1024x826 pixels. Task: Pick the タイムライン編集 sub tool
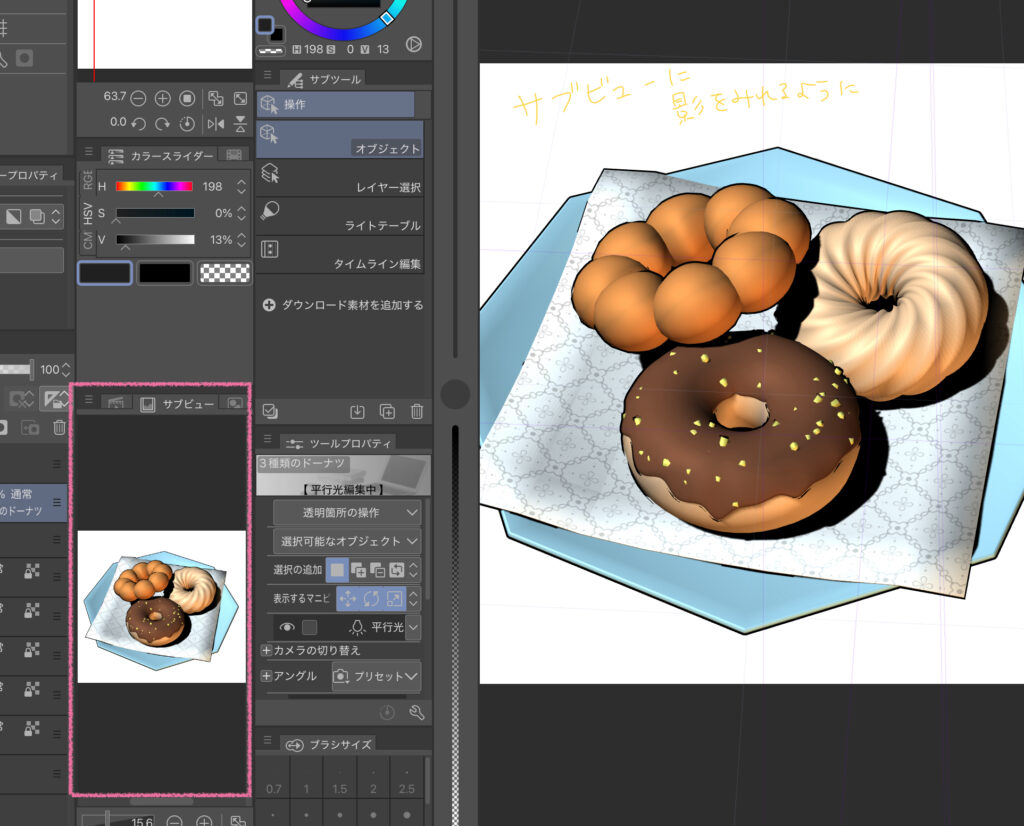(x=339, y=256)
